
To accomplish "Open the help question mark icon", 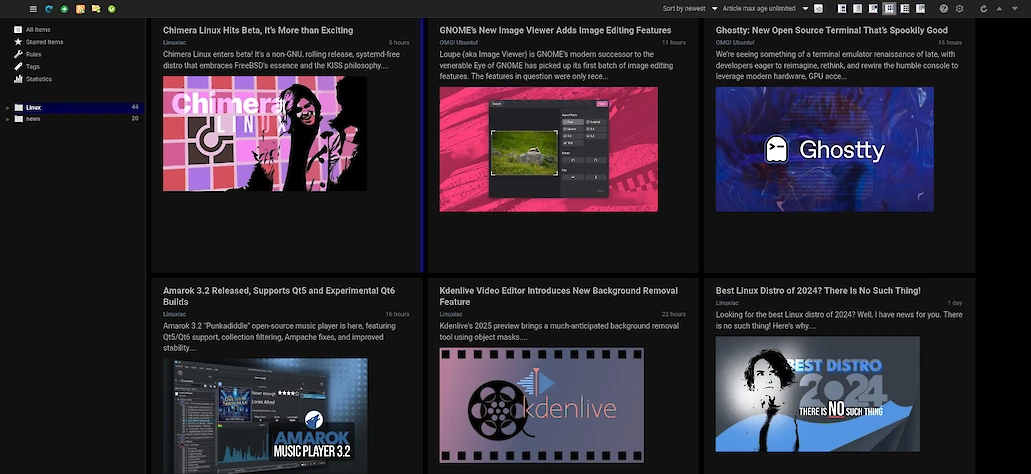I will (944, 9).
